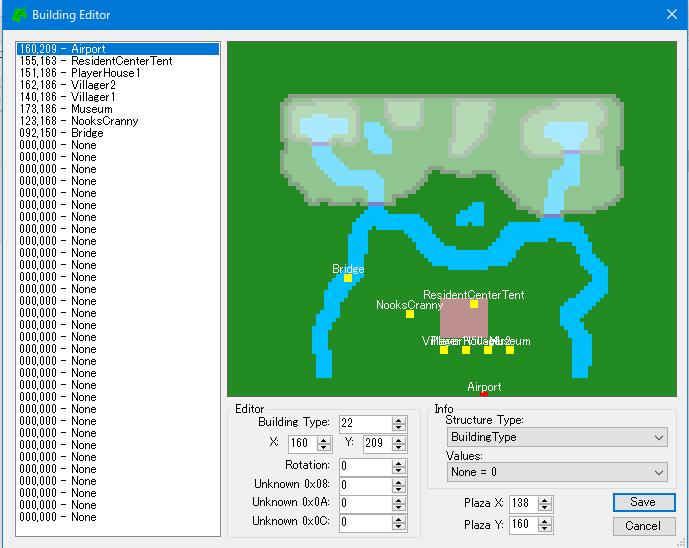The width and height of the screenshot is (689, 548).
Task: Click the Building Type input field
Action: tap(366, 424)
